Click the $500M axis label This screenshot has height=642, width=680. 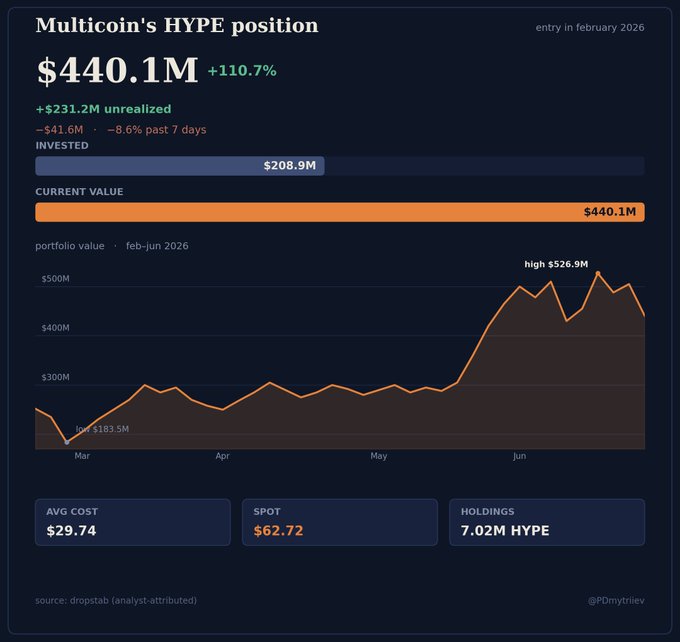click(x=56, y=279)
